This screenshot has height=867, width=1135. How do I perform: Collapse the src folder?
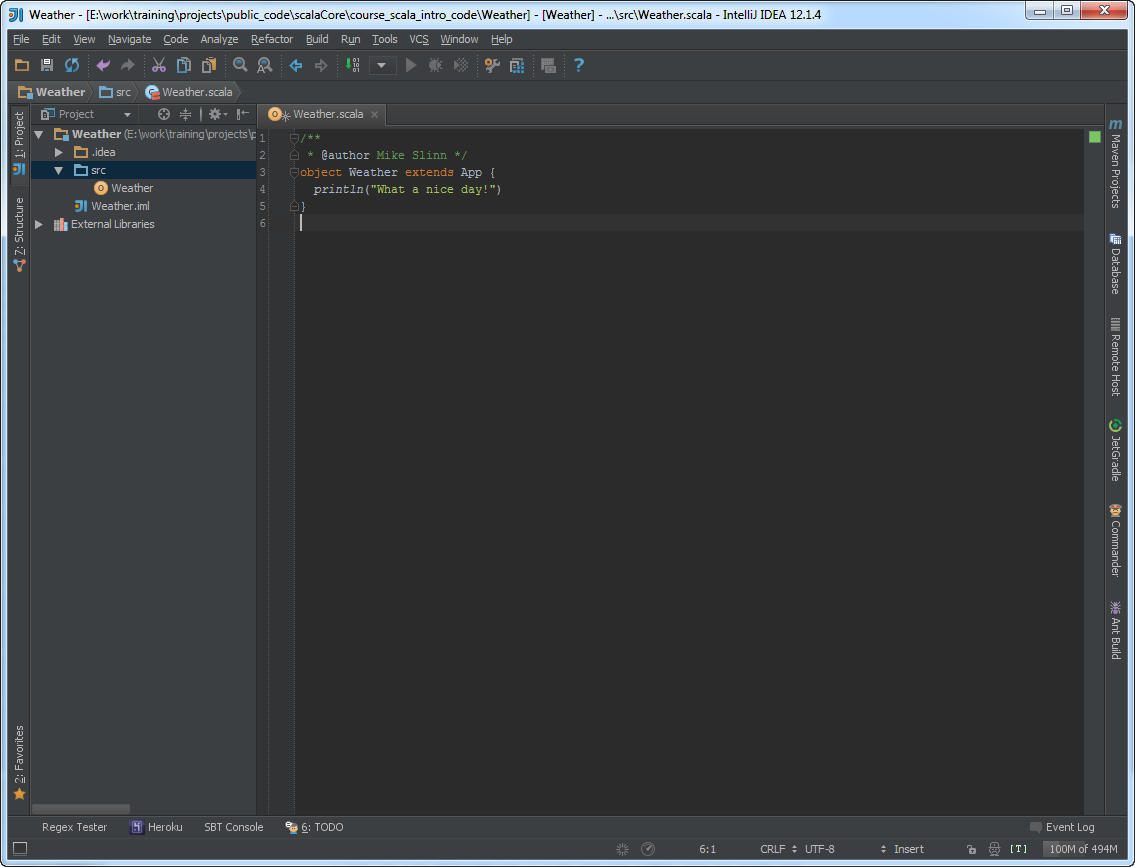[x=59, y=171]
